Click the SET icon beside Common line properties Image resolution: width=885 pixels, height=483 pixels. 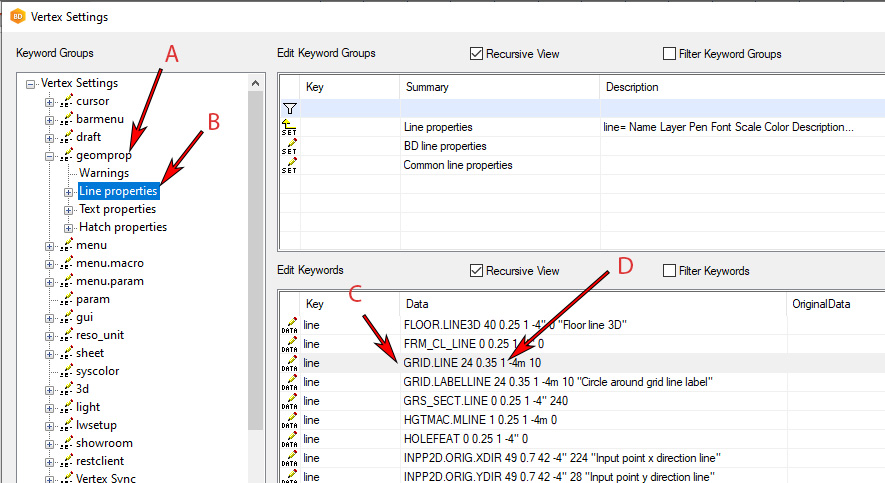click(290, 165)
